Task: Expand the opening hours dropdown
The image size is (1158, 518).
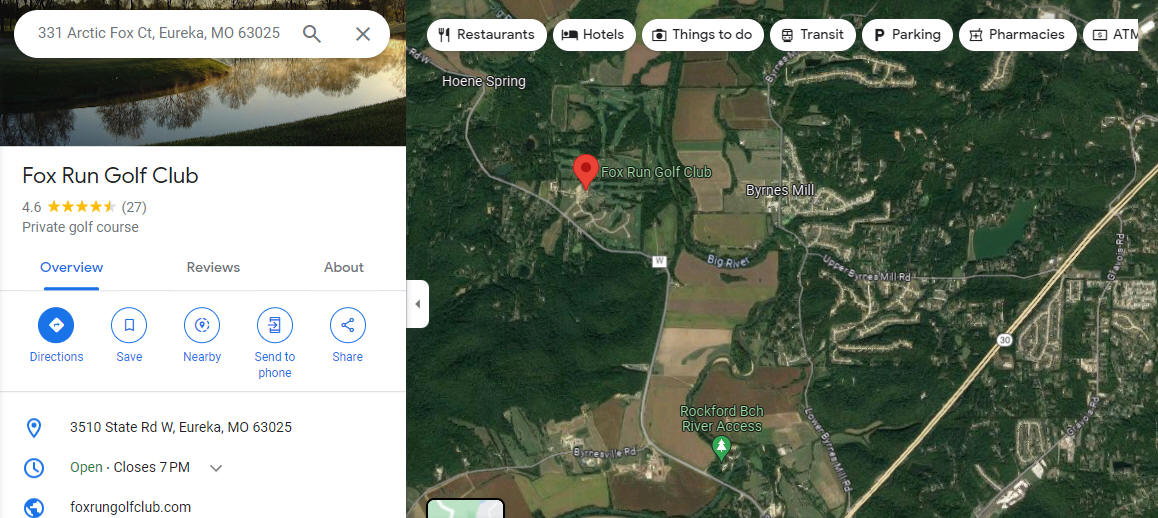Action: [216, 468]
